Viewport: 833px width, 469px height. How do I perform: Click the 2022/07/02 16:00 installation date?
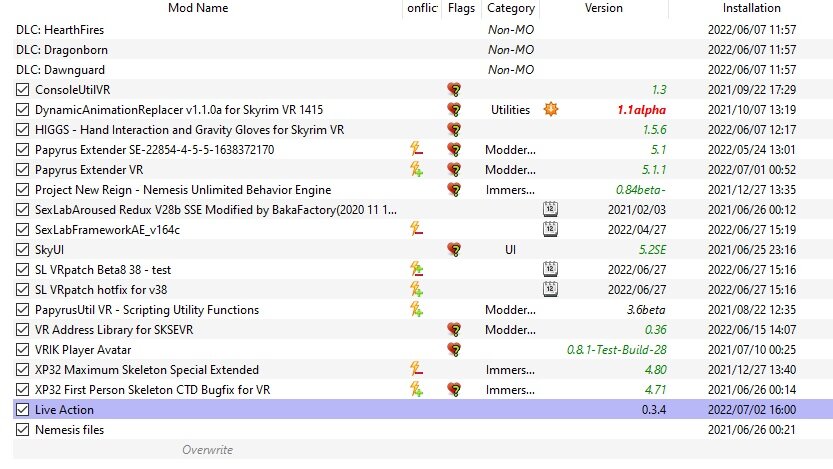pyautogui.click(x=752, y=410)
